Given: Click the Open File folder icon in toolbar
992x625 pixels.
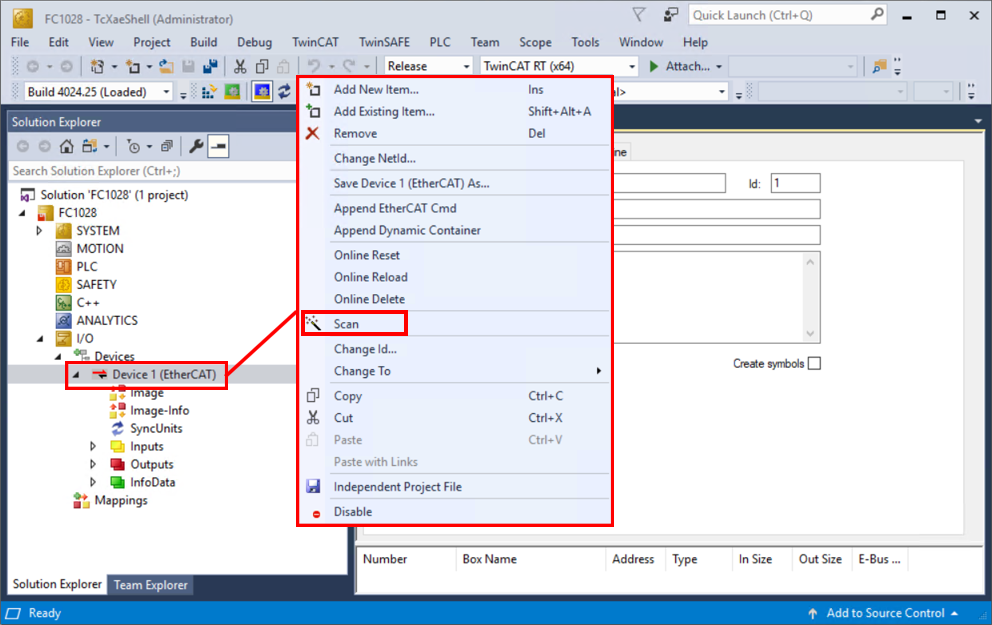Looking at the screenshot, I should click(166, 66).
